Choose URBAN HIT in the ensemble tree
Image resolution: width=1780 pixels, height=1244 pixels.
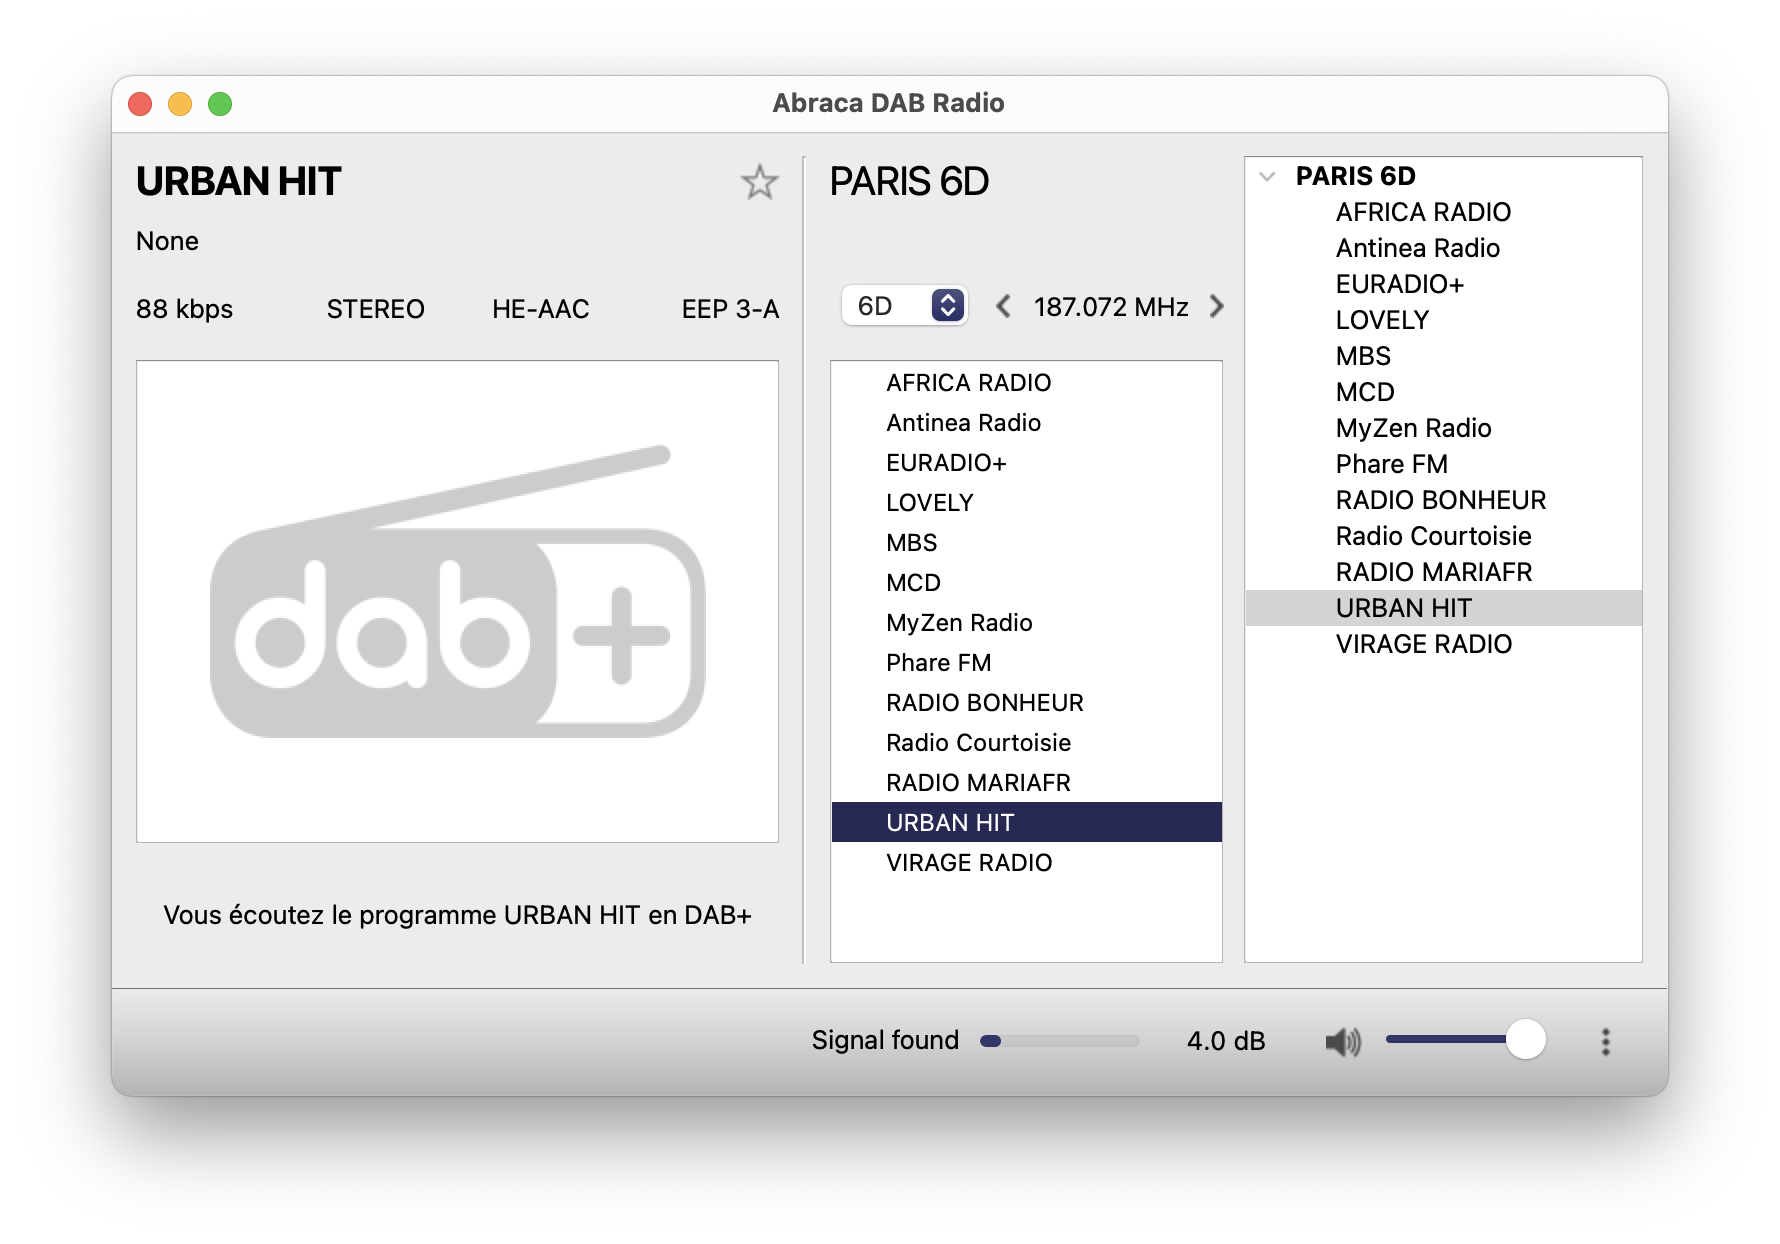point(1443,608)
